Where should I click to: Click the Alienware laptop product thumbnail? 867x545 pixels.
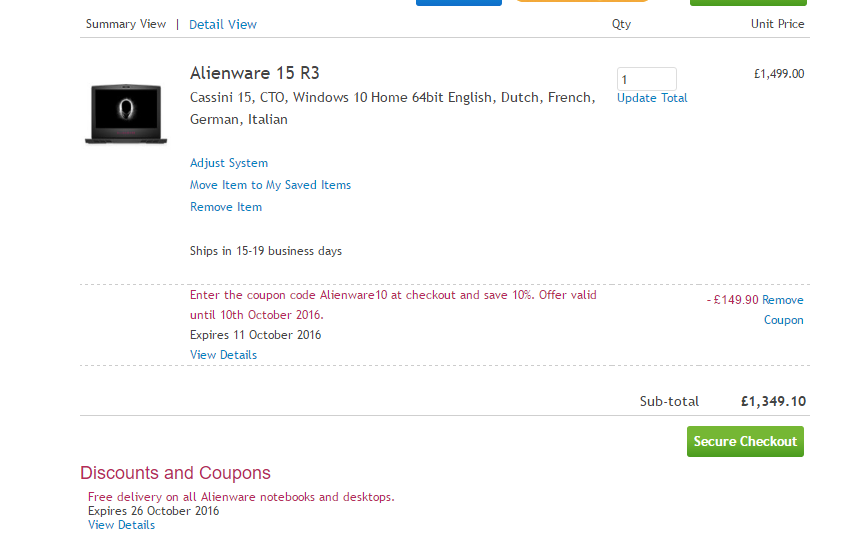tap(125, 114)
